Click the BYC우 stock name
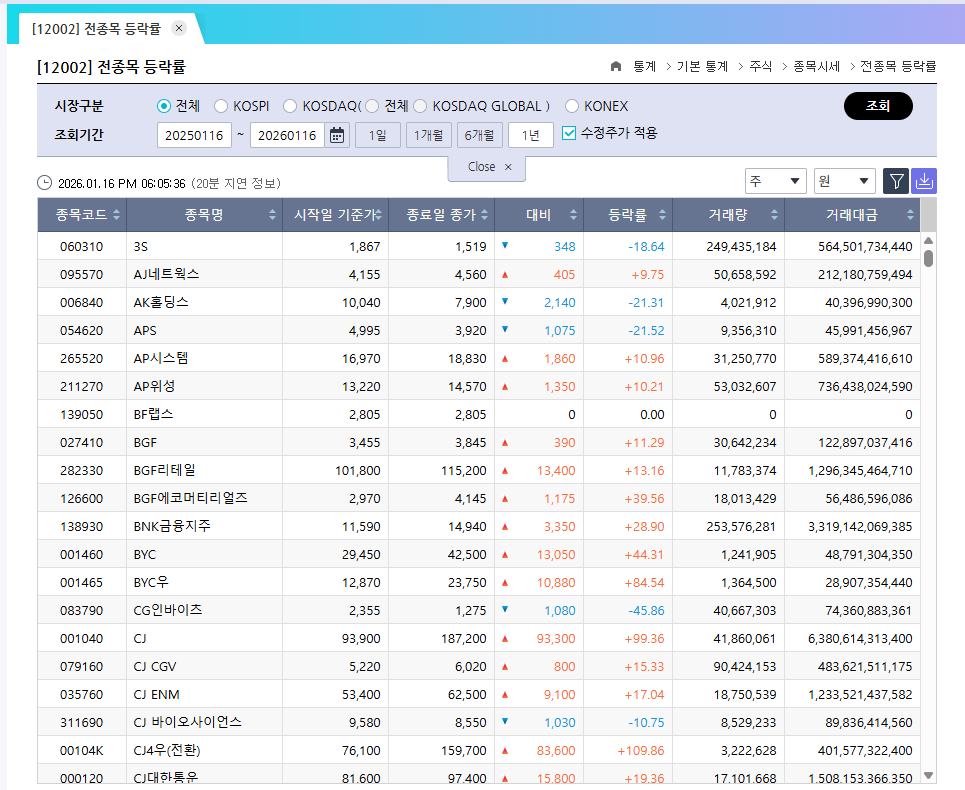This screenshot has height=790, width=965. pos(151,582)
